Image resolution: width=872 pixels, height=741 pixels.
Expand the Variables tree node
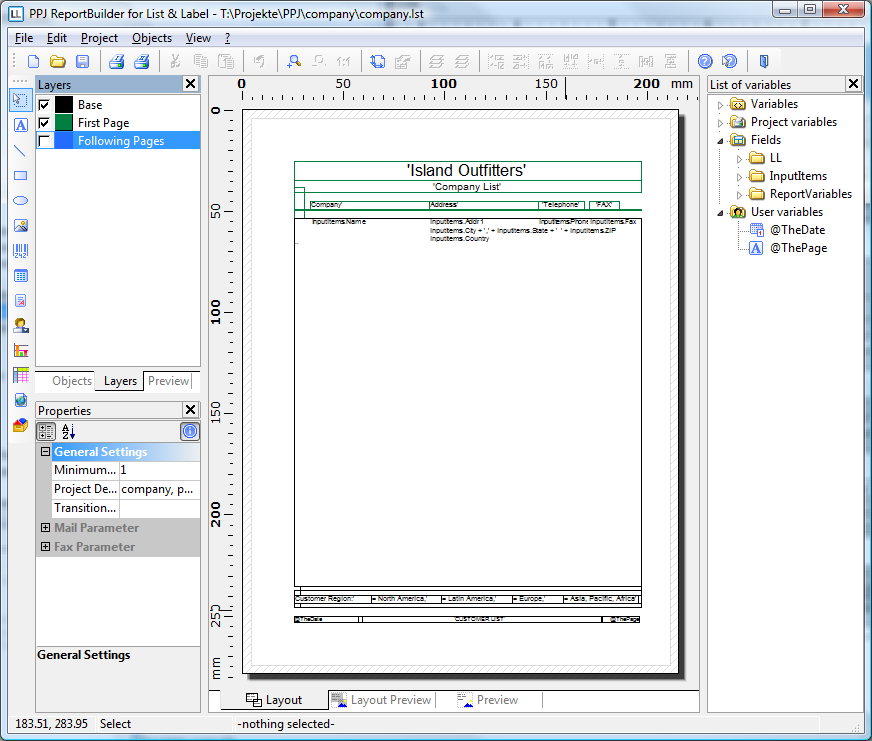(x=720, y=105)
